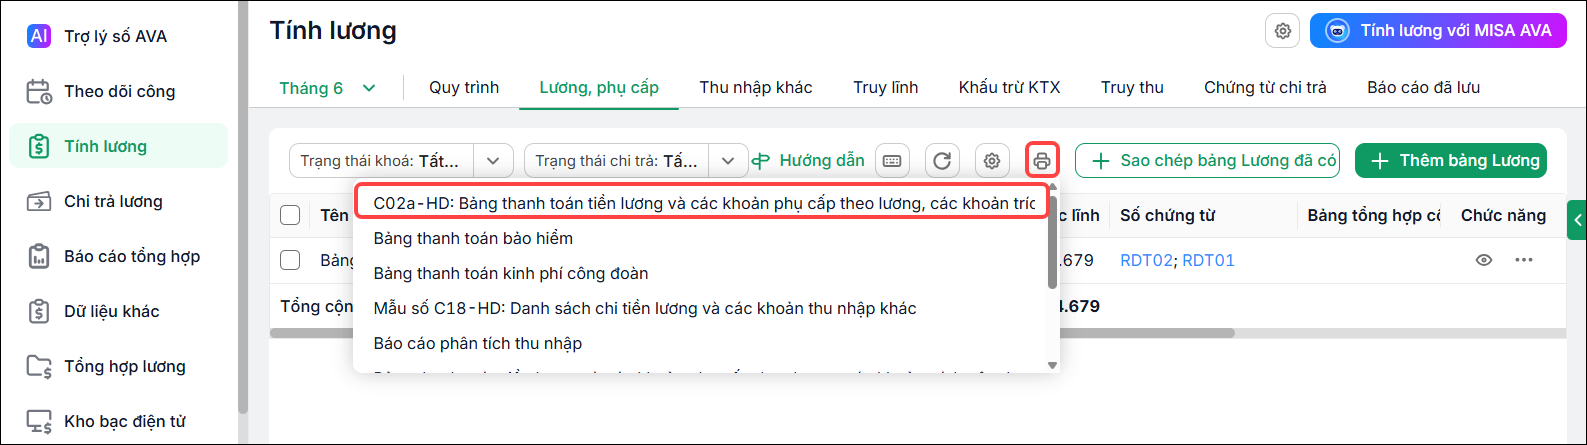This screenshot has width=1587, height=445.
Task: Collapse the green right side panel arrow
Action: (x=1577, y=220)
